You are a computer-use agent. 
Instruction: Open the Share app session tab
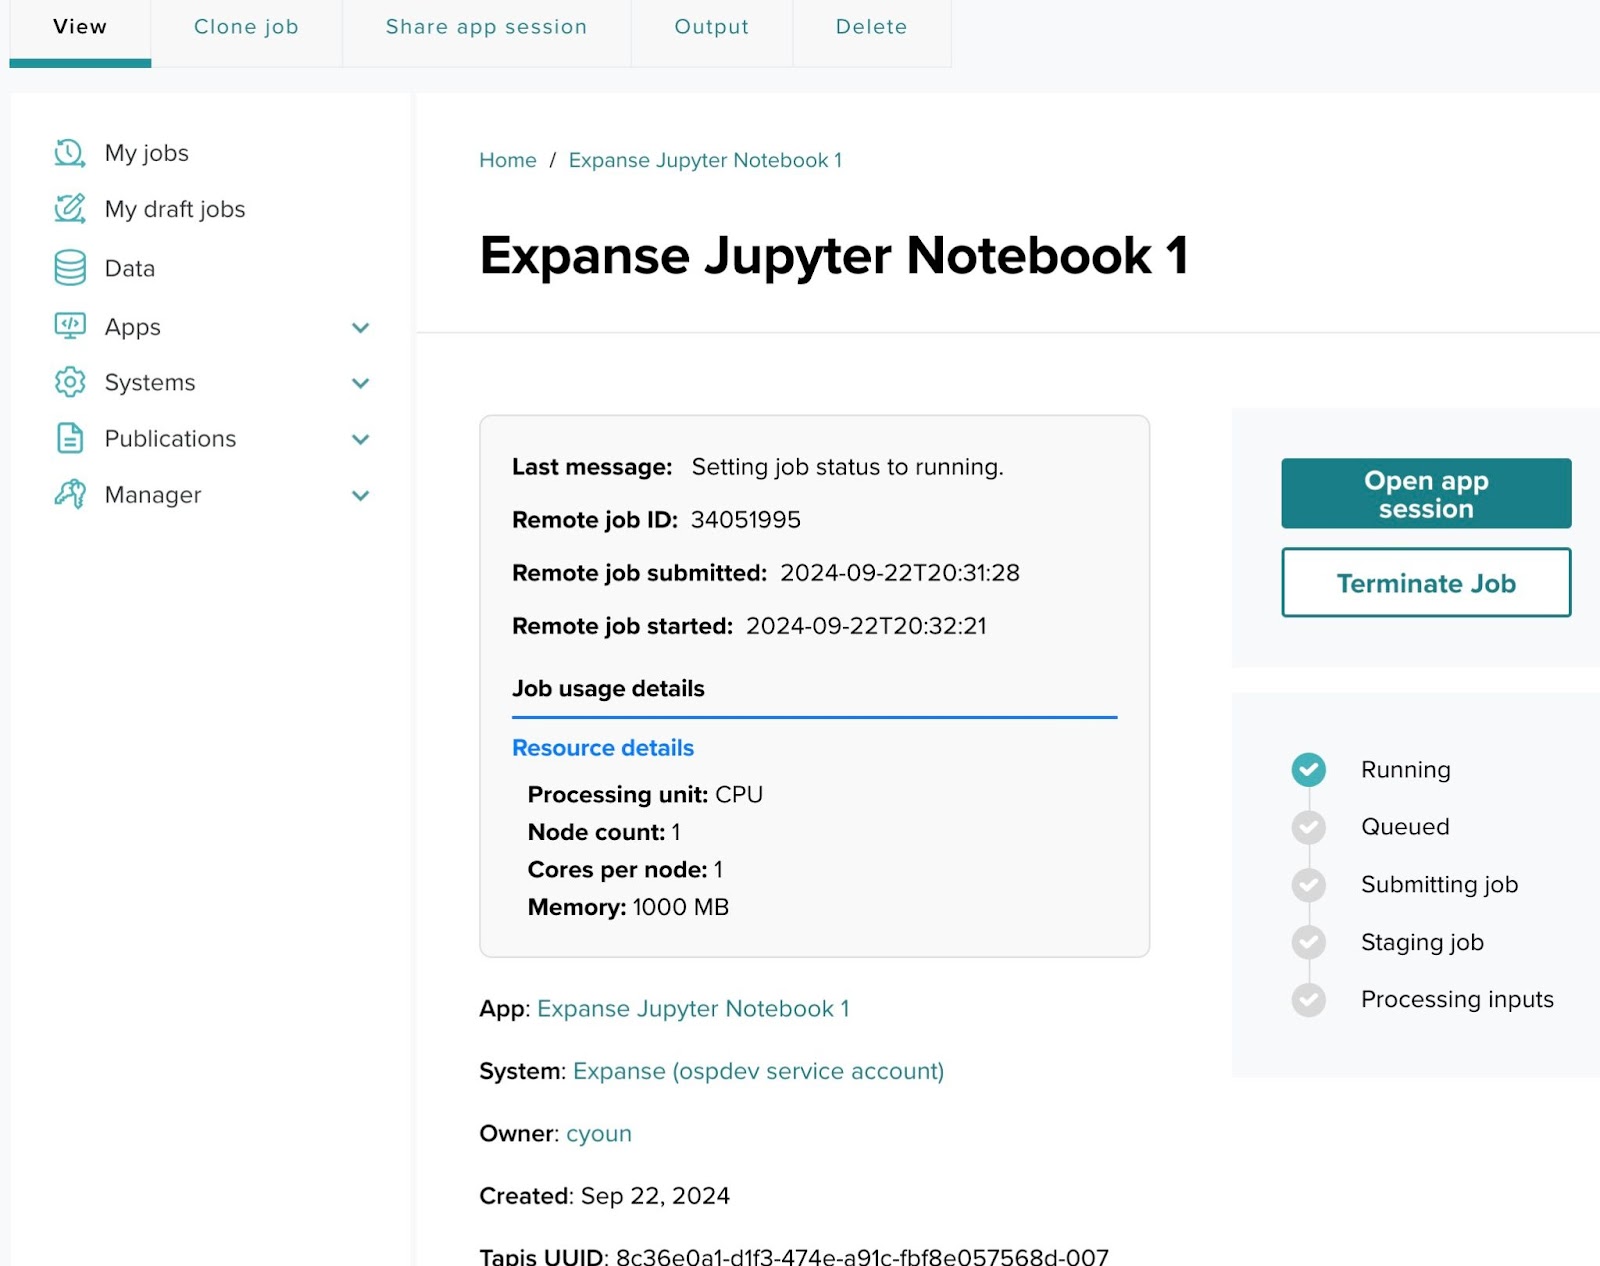tap(486, 27)
